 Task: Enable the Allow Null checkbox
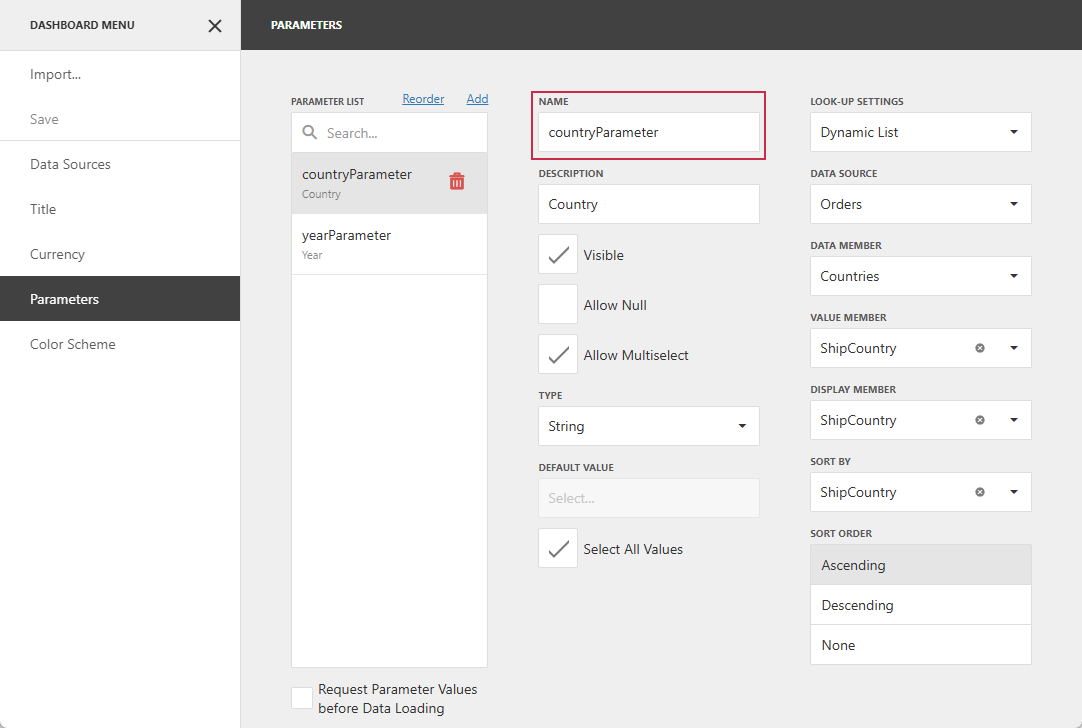[558, 304]
